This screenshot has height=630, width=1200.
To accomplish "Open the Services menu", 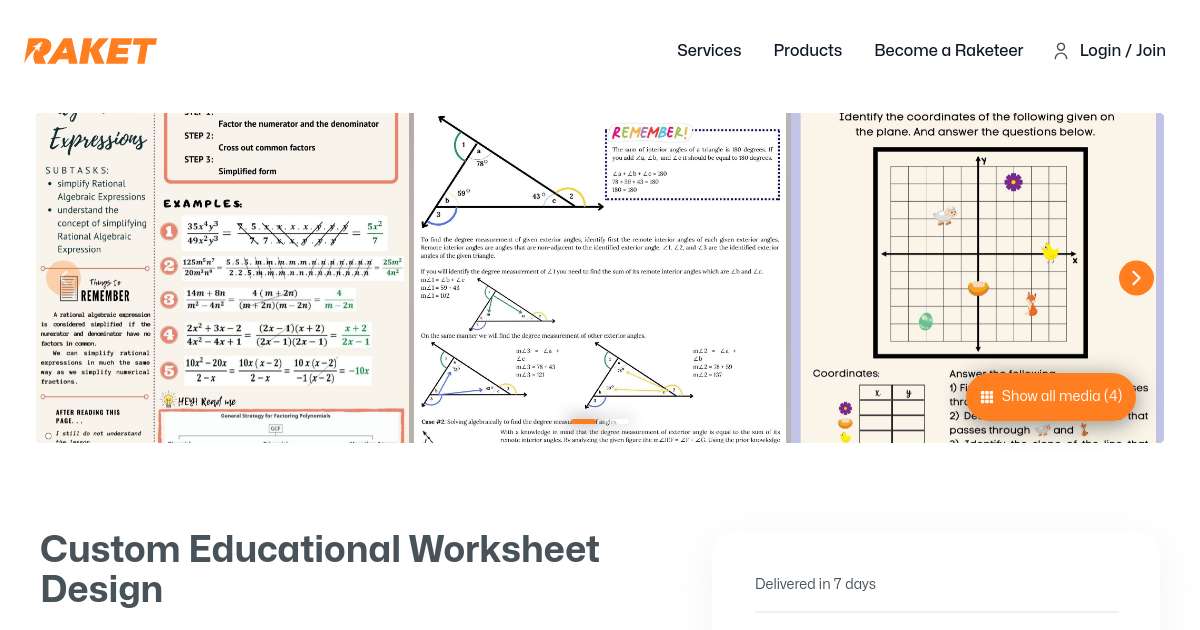I will [x=708, y=51].
